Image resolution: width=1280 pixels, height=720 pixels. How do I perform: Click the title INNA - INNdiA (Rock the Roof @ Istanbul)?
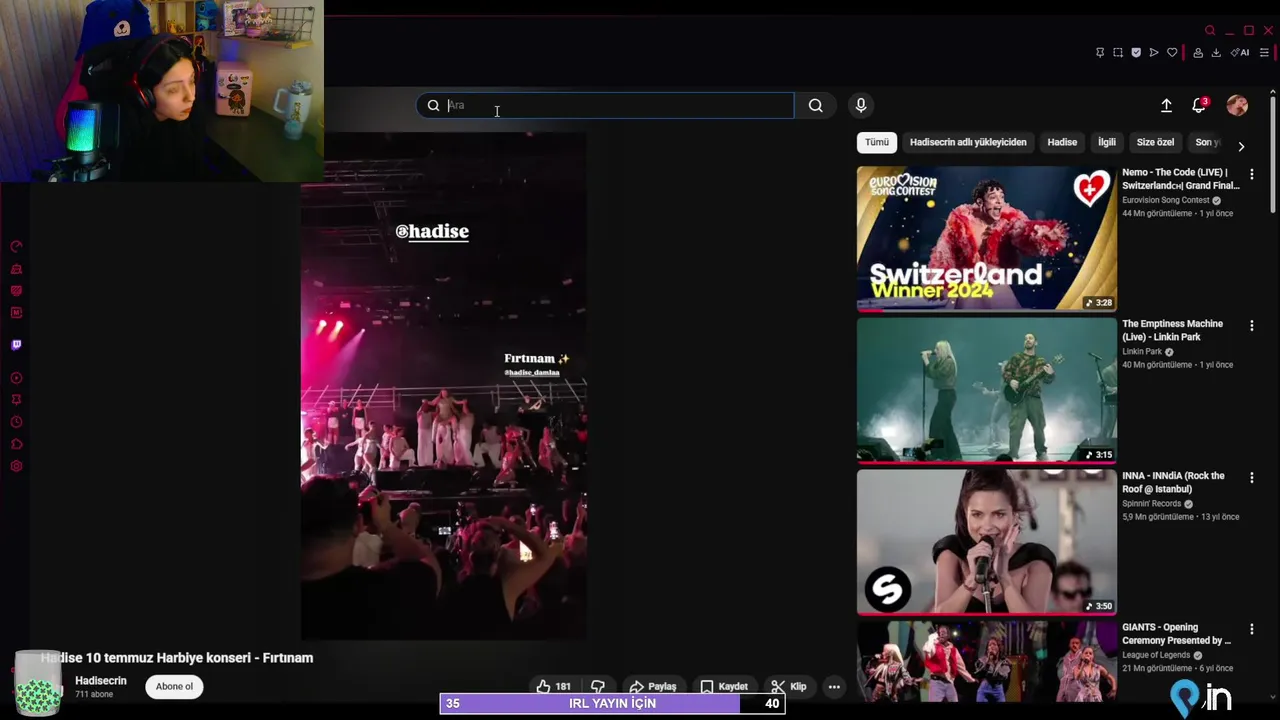[x=1173, y=482]
